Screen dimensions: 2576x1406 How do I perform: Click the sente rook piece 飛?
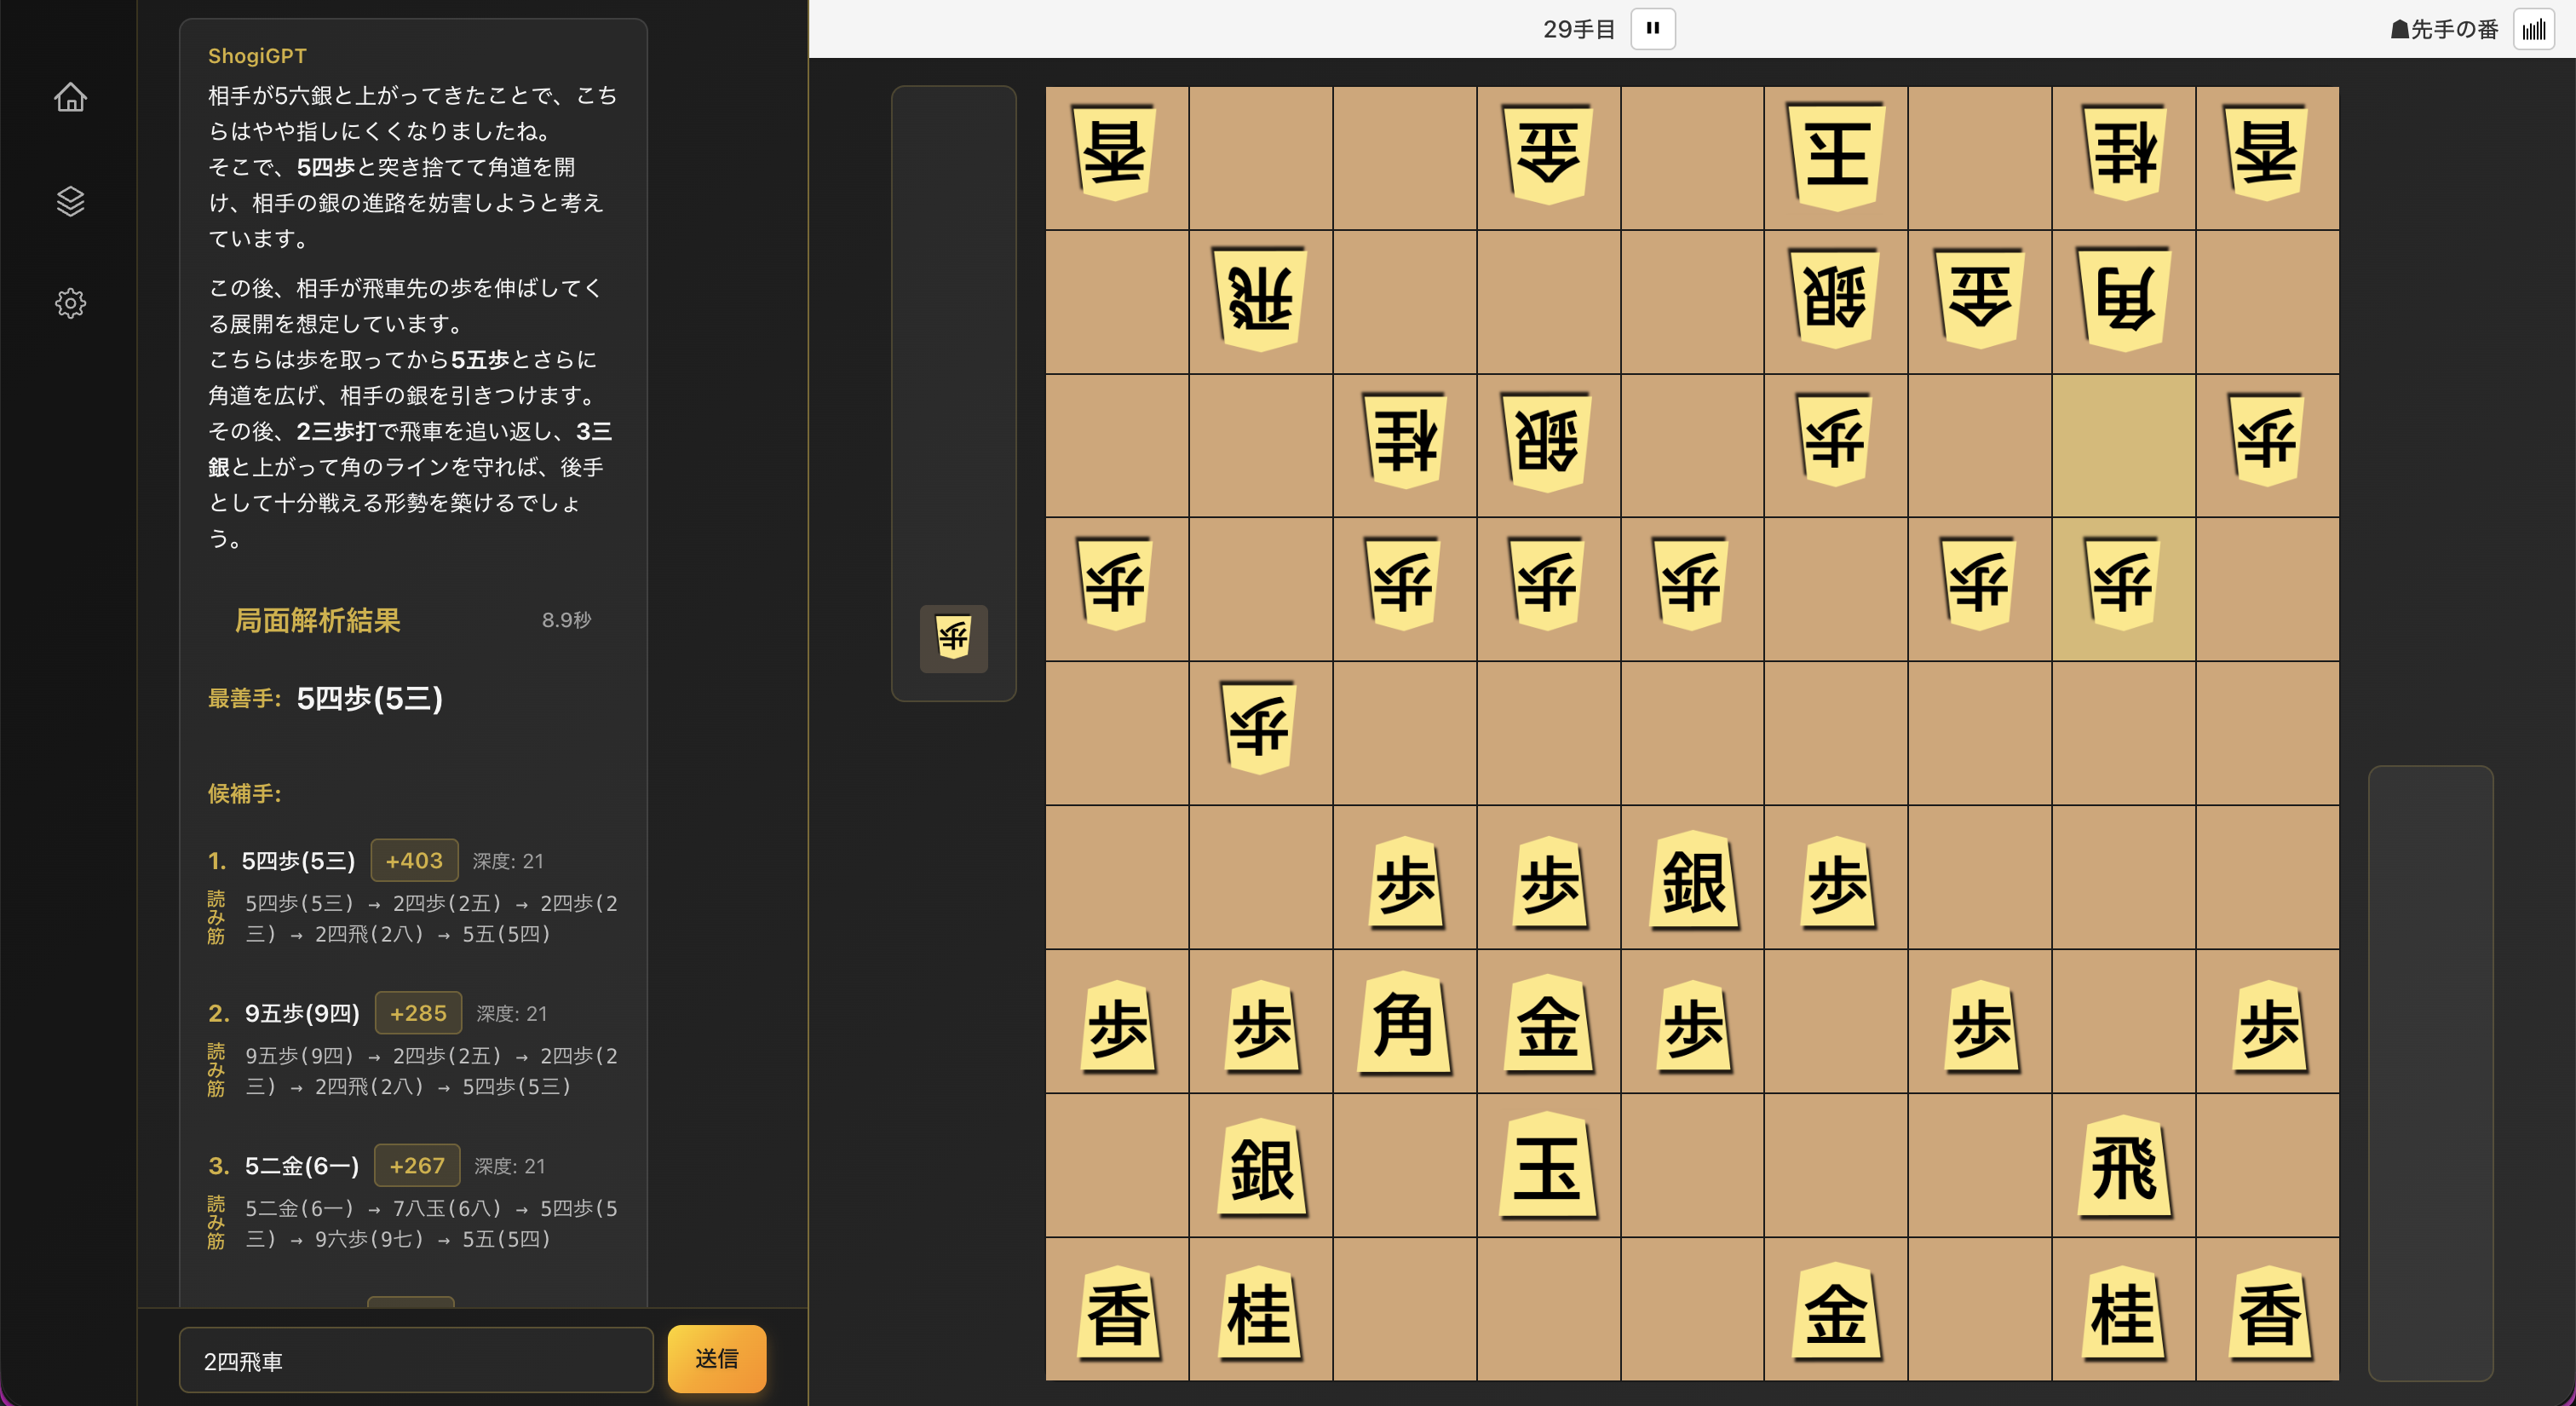(x=2123, y=1167)
